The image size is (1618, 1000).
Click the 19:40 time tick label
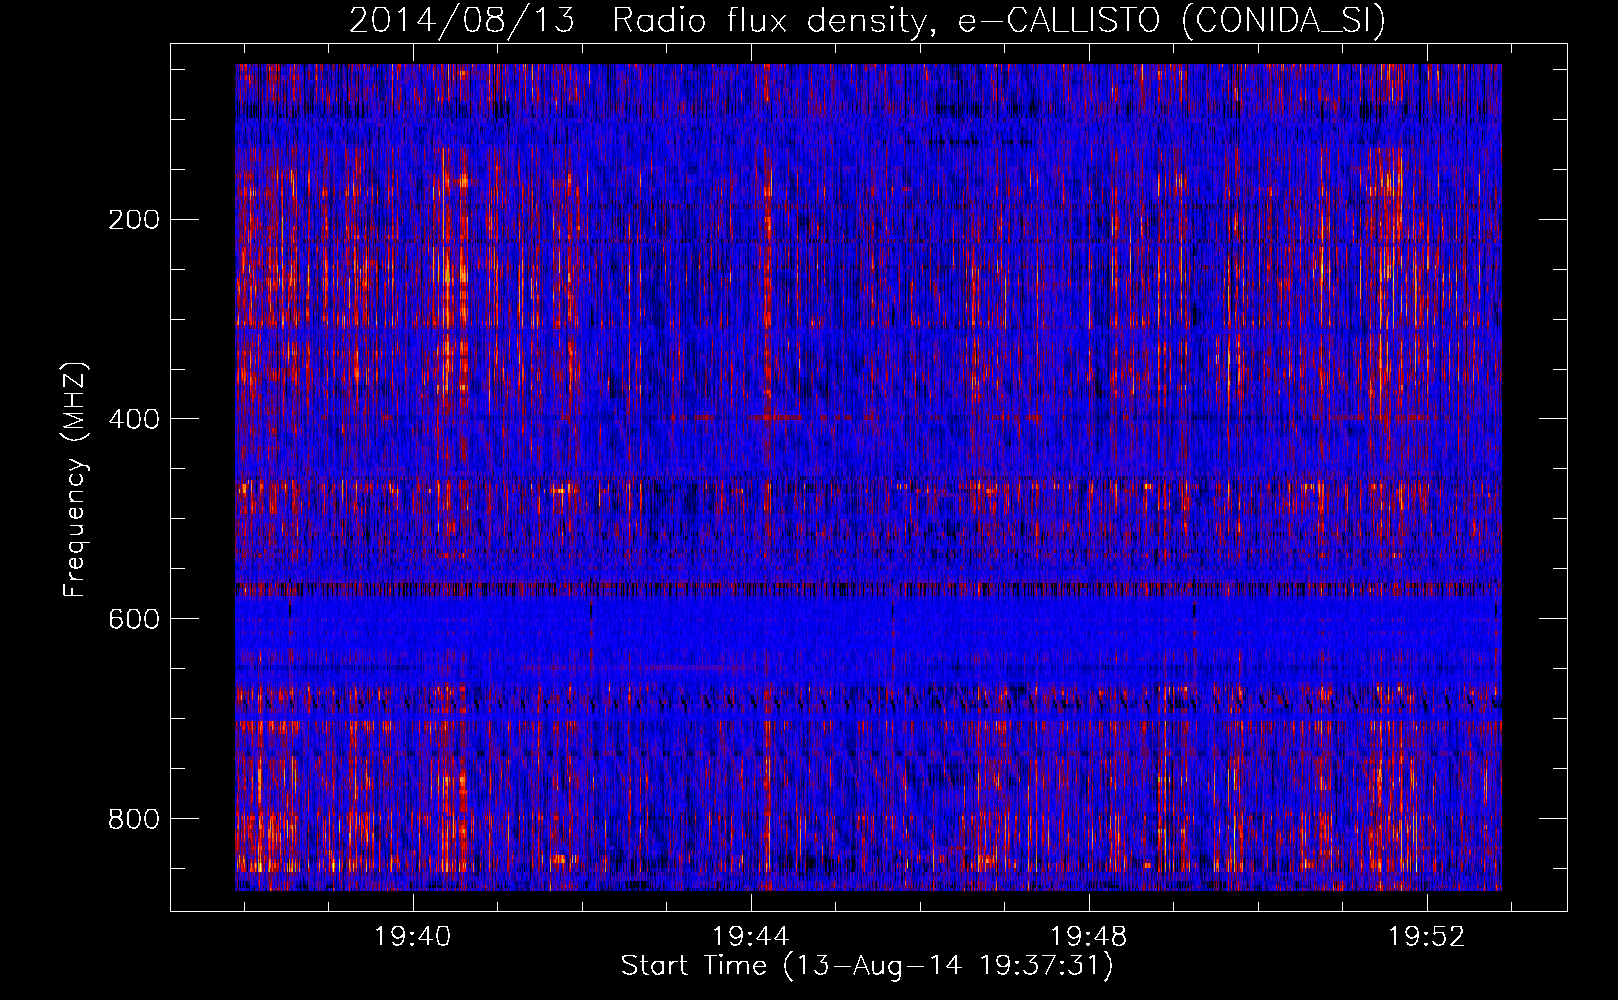coord(412,936)
